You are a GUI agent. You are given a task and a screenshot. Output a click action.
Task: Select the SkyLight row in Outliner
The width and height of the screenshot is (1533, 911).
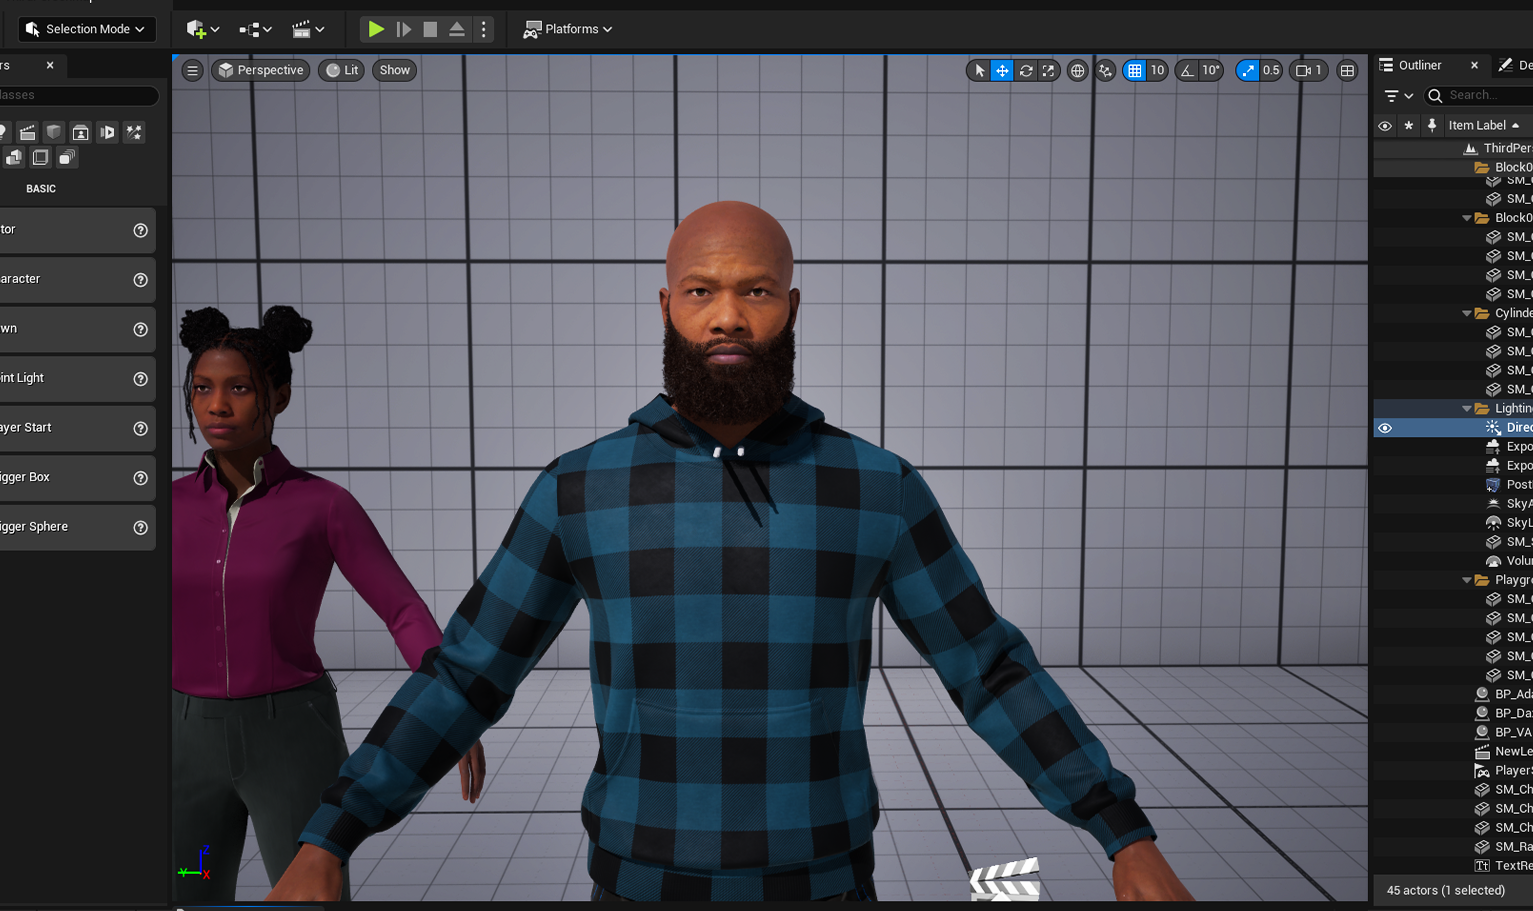coord(1453,523)
